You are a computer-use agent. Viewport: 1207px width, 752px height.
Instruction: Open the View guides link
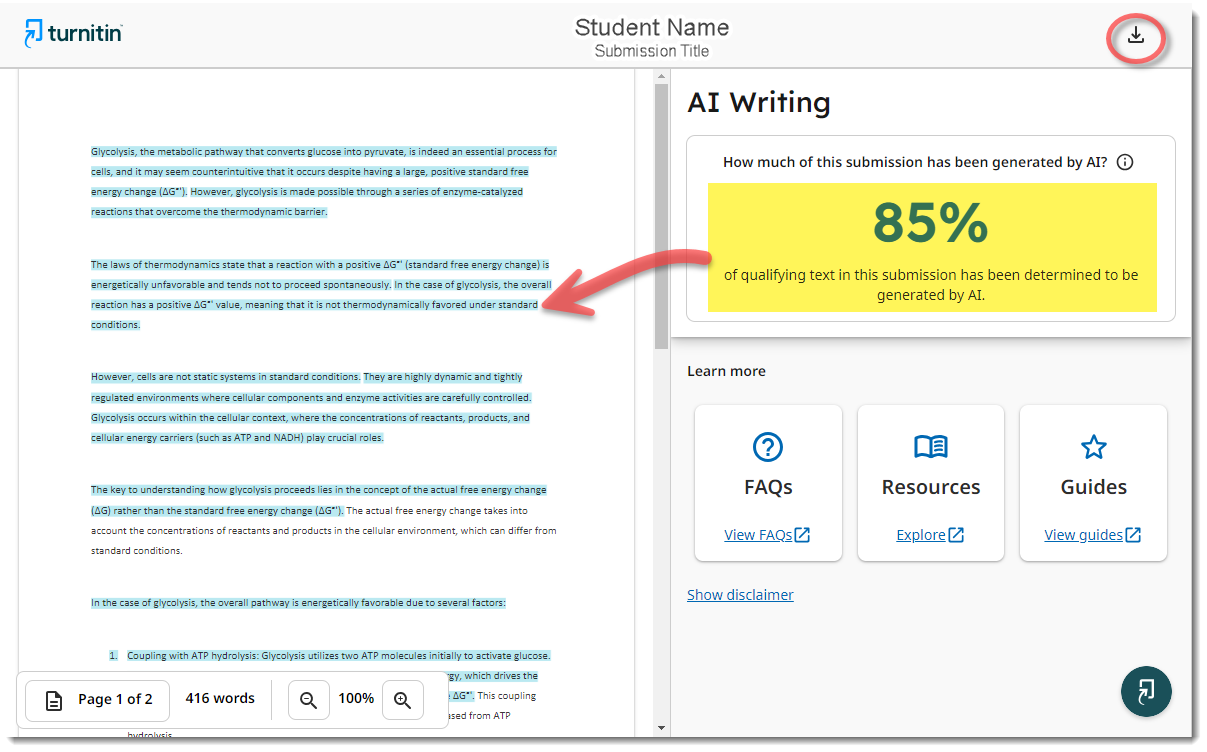coord(1092,535)
